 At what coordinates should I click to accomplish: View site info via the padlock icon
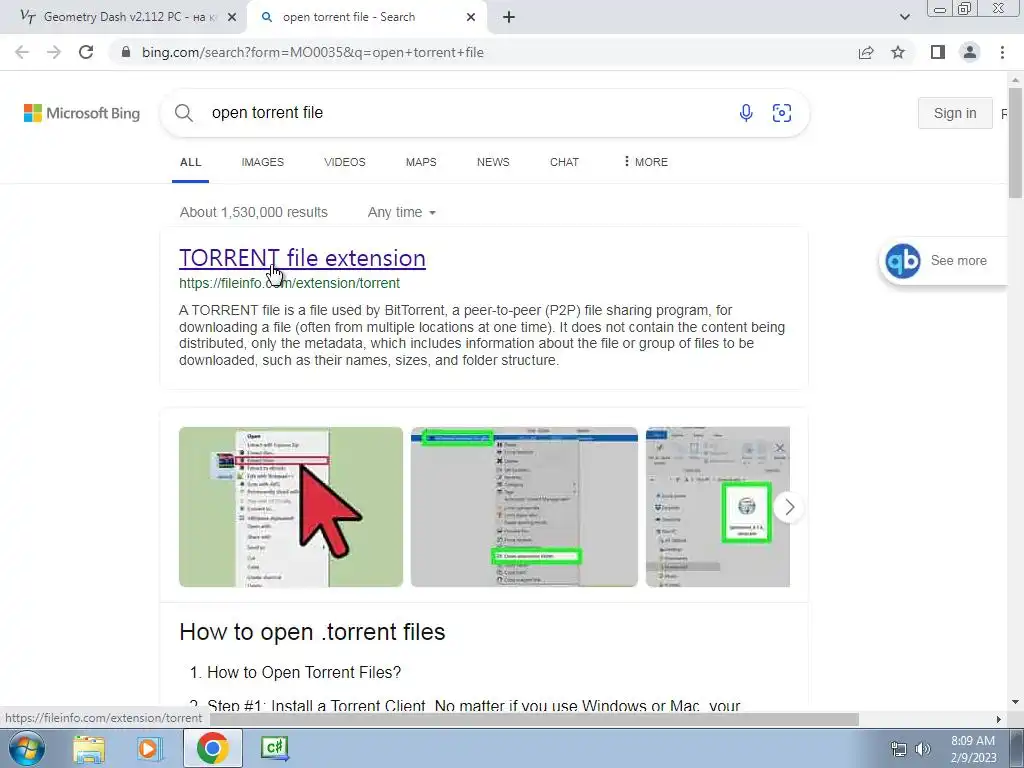[127, 52]
